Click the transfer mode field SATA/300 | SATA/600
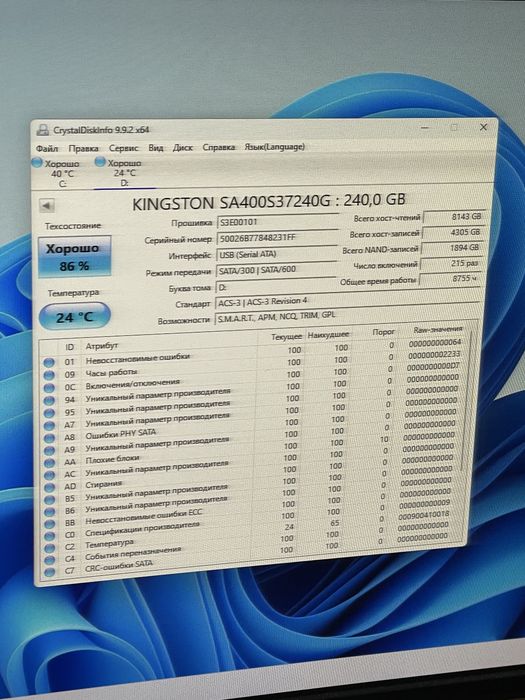Image resolution: width=525 pixels, height=700 pixels. click(276, 270)
